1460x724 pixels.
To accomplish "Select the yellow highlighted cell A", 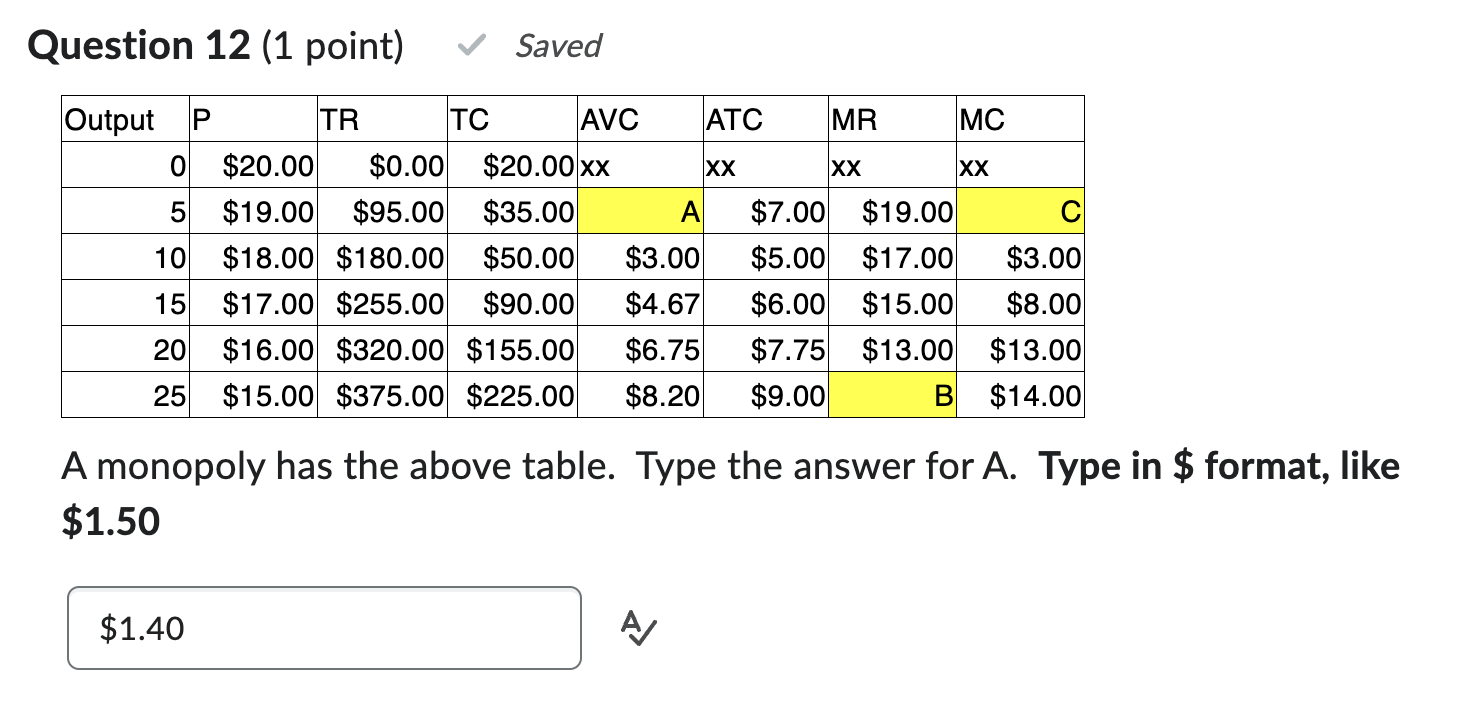I will [x=640, y=211].
